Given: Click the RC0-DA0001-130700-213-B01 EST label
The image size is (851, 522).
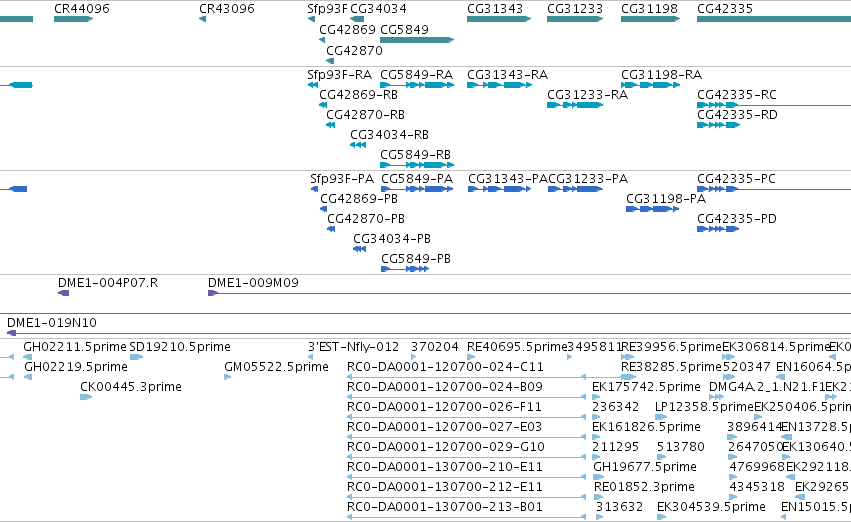Looking at the screenshot, I should [444, 507].
